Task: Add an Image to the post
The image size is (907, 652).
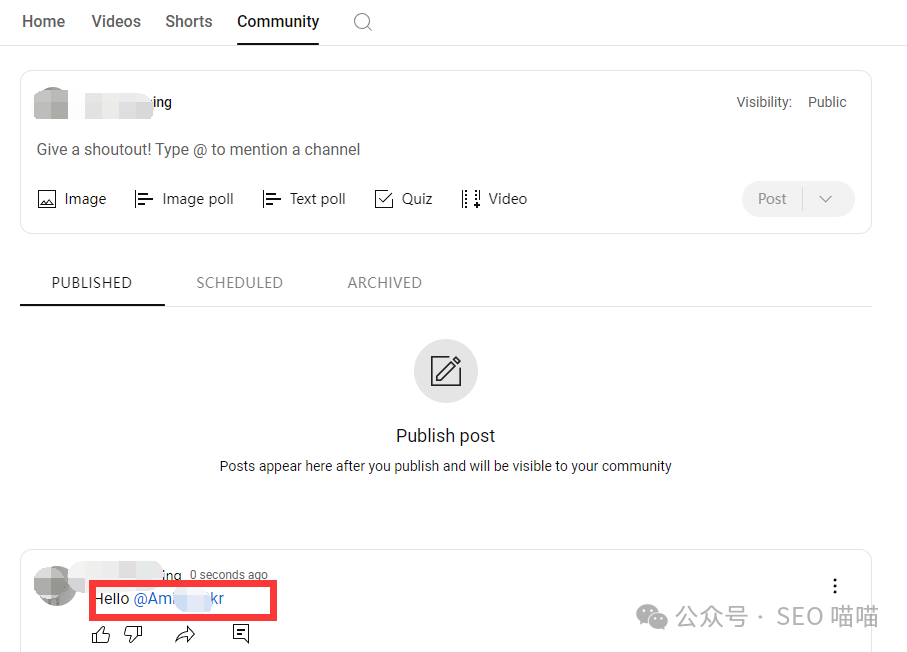Action: pos(72,199)
